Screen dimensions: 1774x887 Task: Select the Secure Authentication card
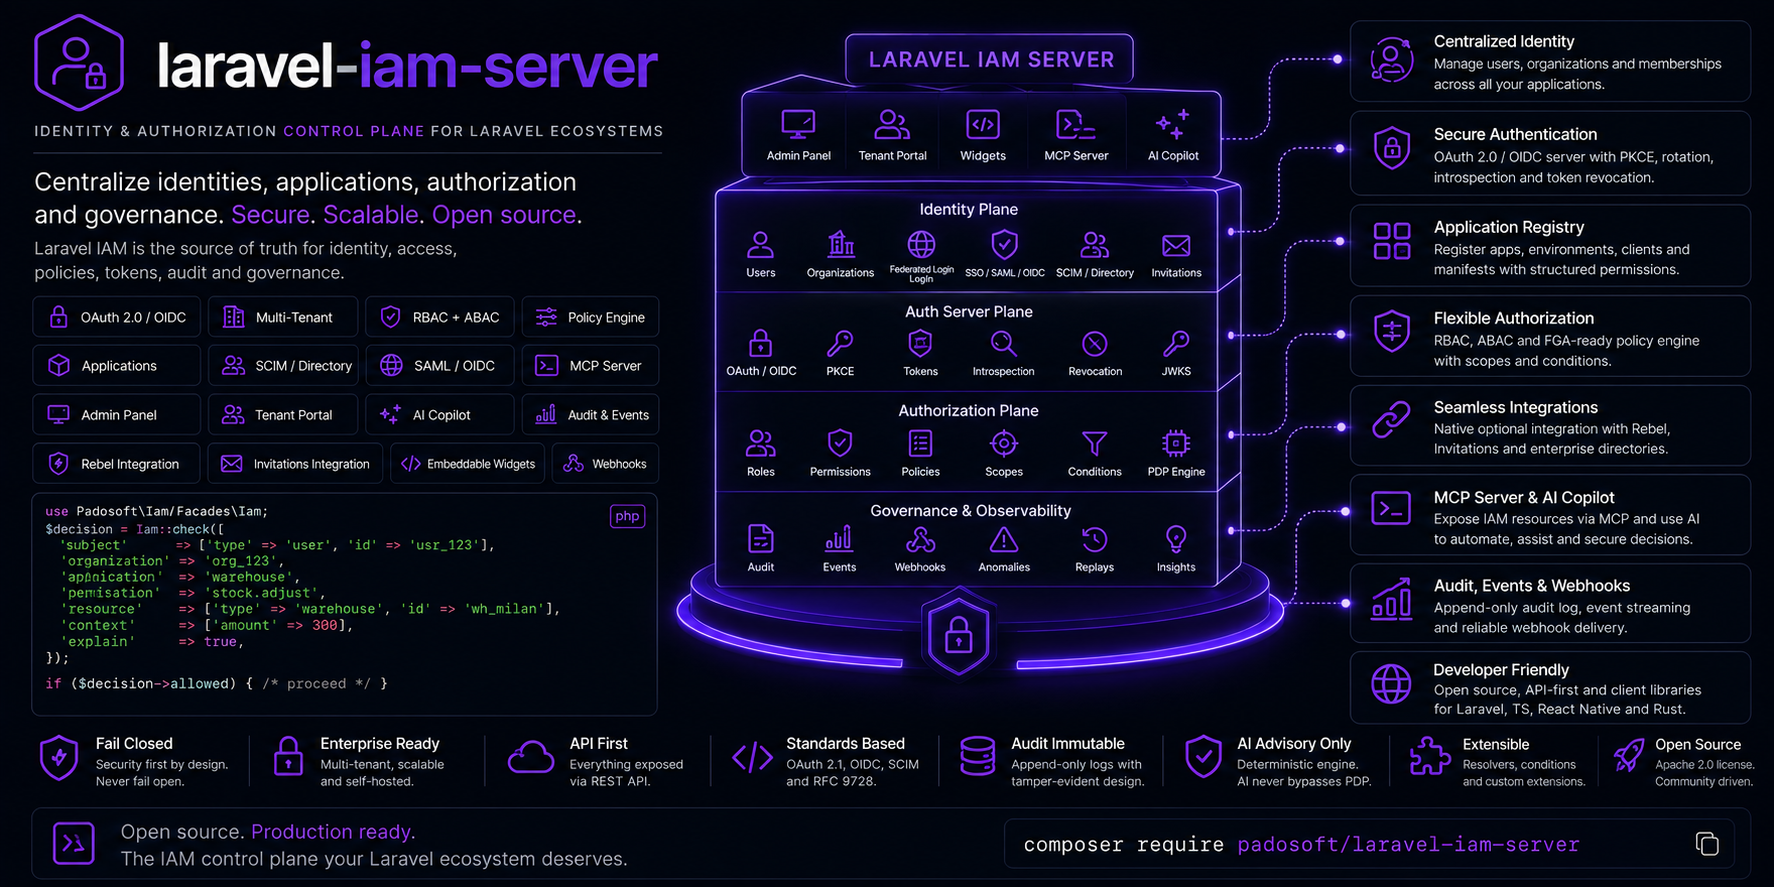pos(1550,153)
